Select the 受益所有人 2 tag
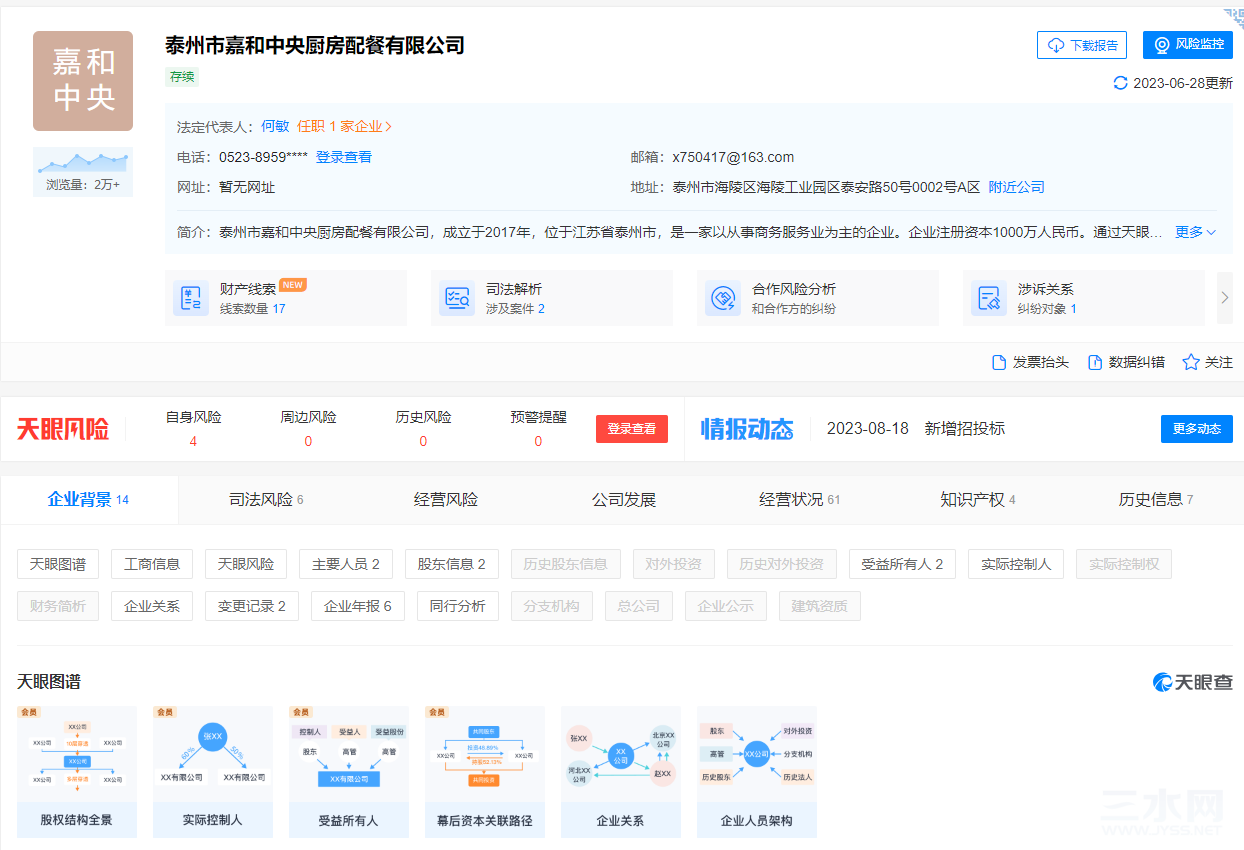The height and width of the screenshot is (850, 1244). pos(902,564)
